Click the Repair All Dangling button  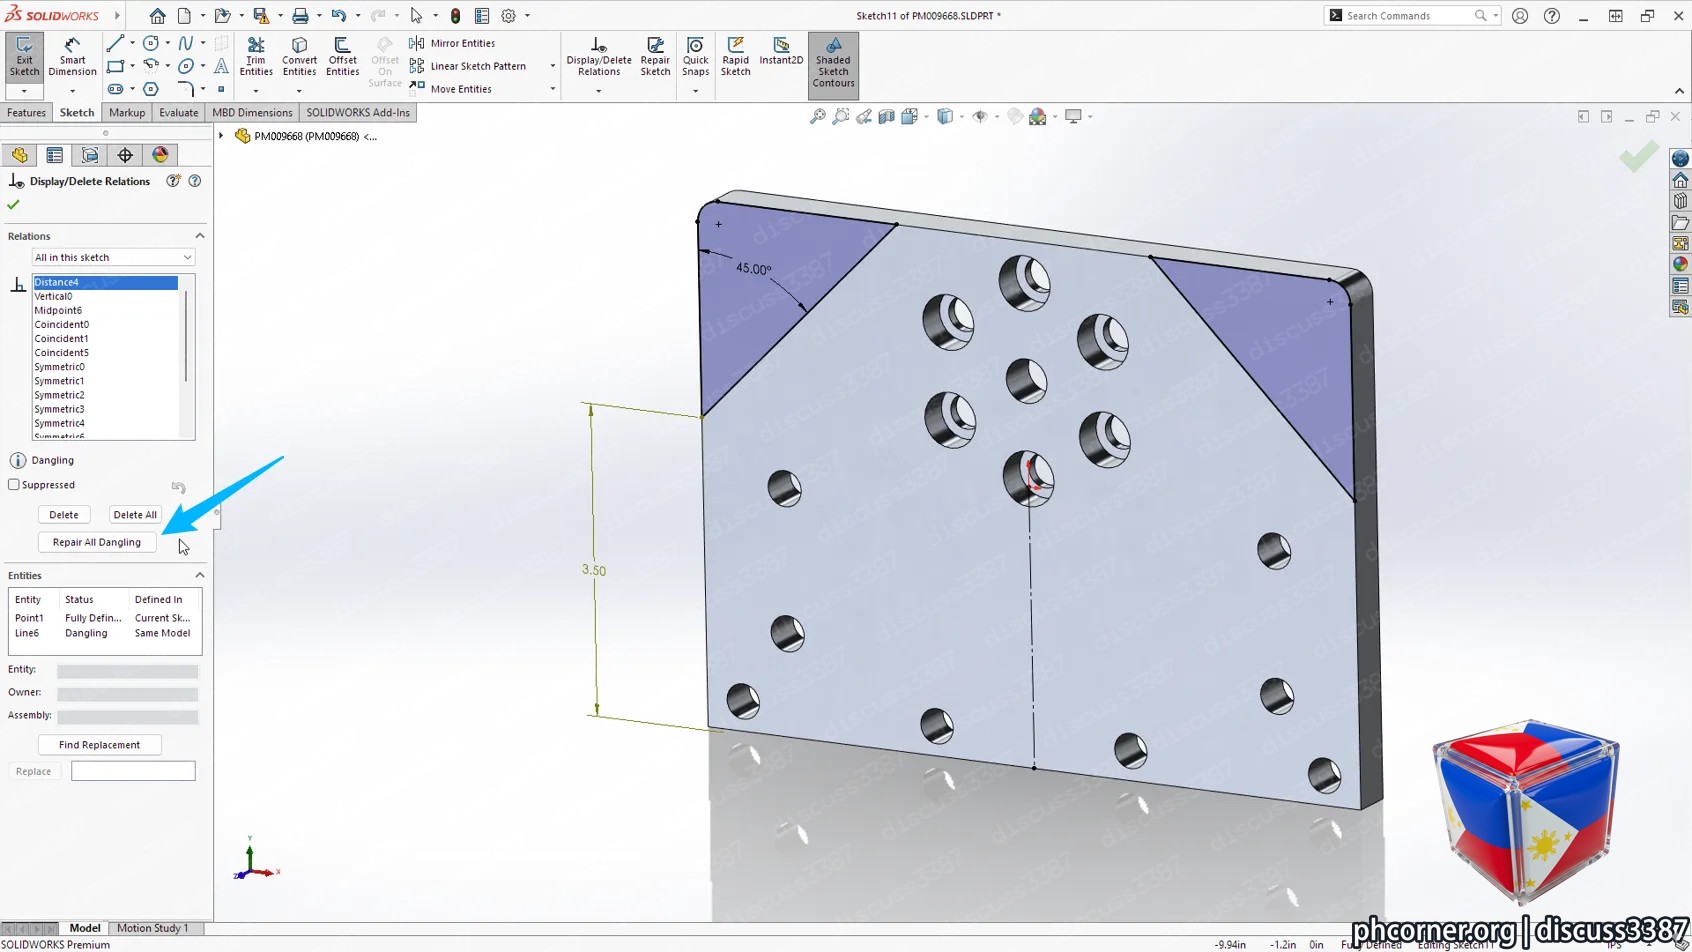97,542
